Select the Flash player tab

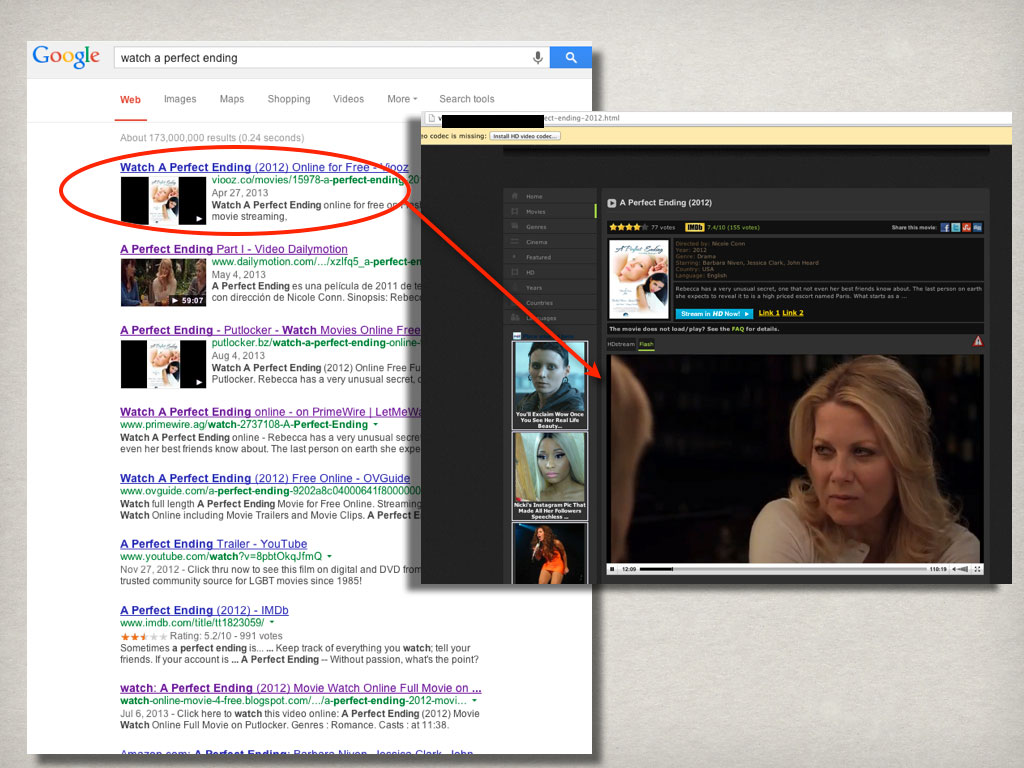(x=646, y=344)
